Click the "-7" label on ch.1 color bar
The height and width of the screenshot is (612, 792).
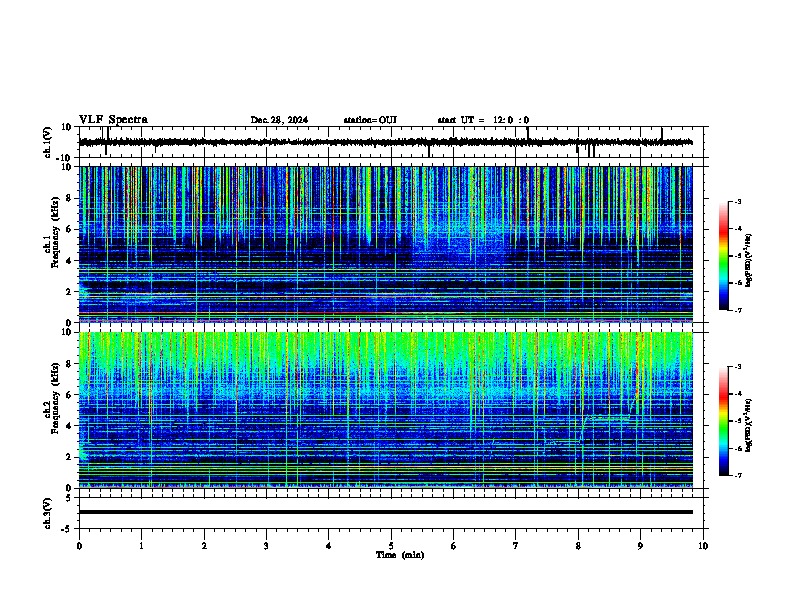click(x=737, y=310)
